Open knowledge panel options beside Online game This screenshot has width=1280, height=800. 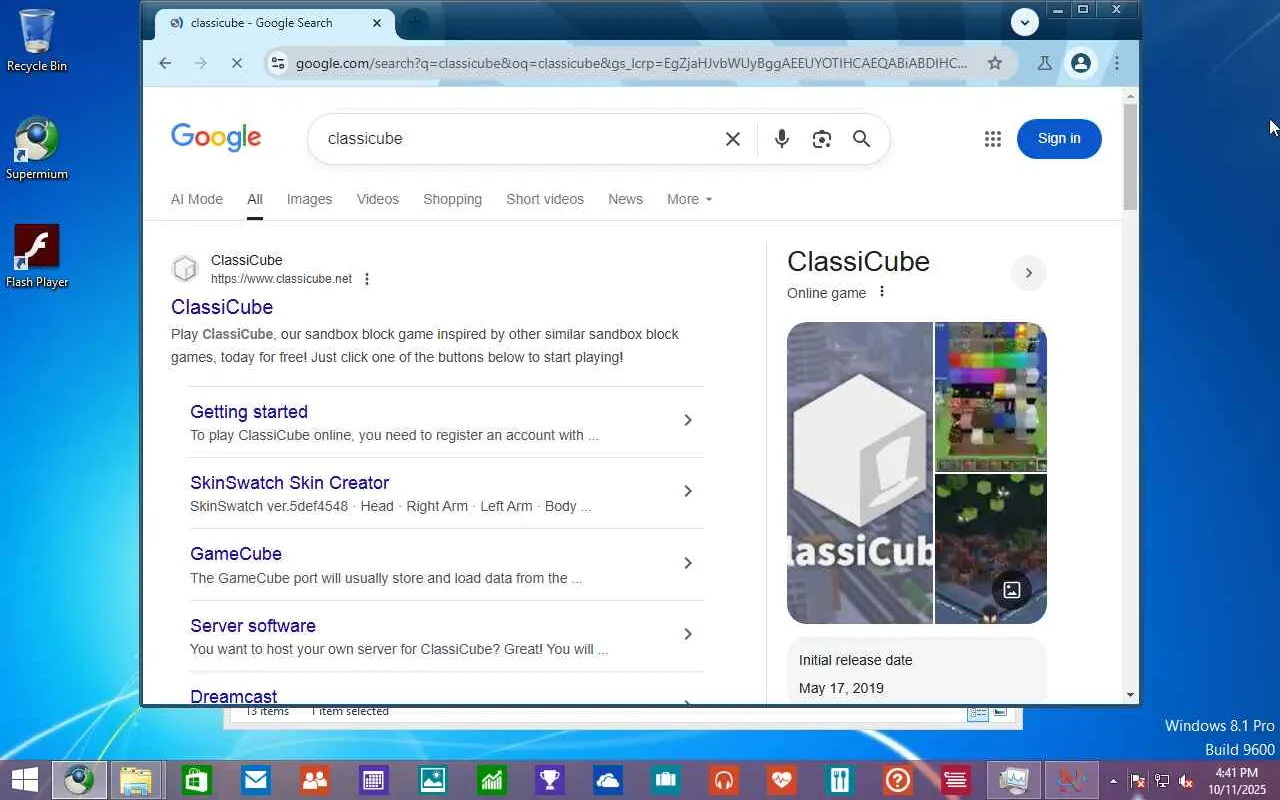tap(881, 292)
